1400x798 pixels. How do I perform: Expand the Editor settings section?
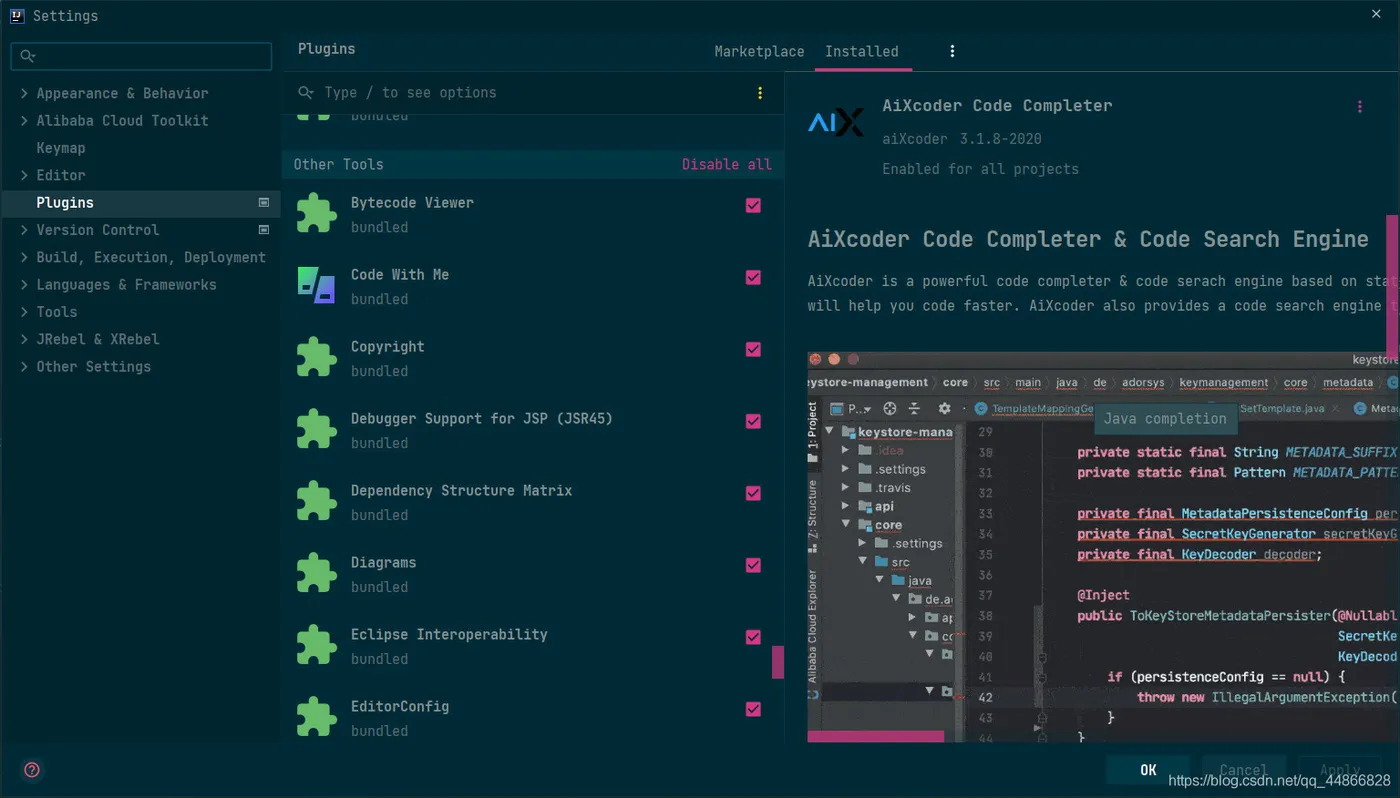24,175
